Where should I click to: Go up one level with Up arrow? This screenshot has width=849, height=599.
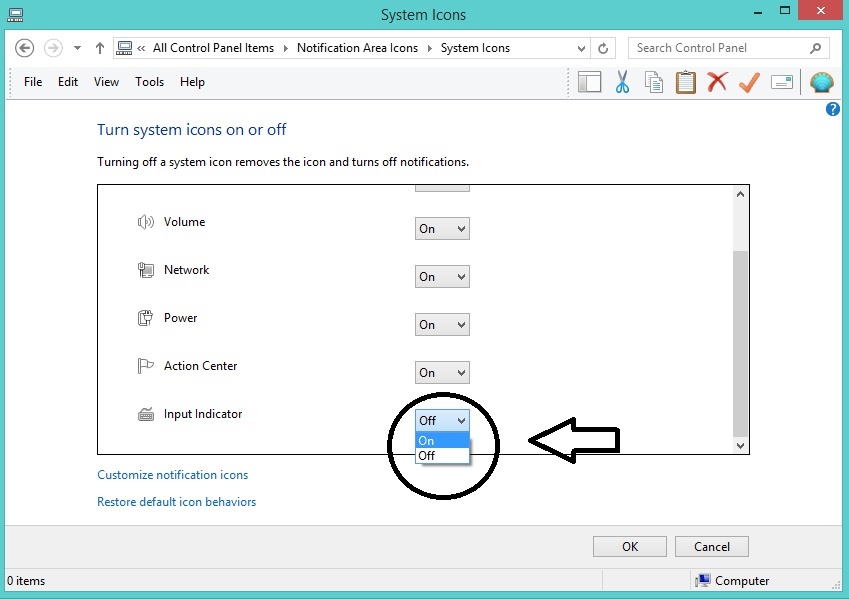pos(100,48)
